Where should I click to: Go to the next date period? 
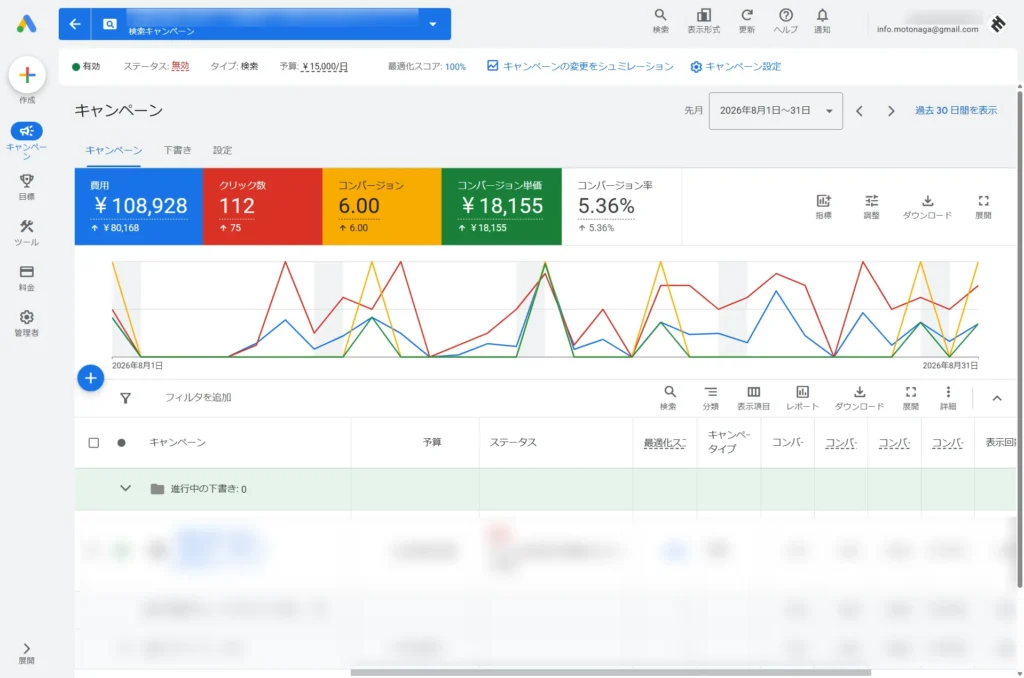[891, 112]
